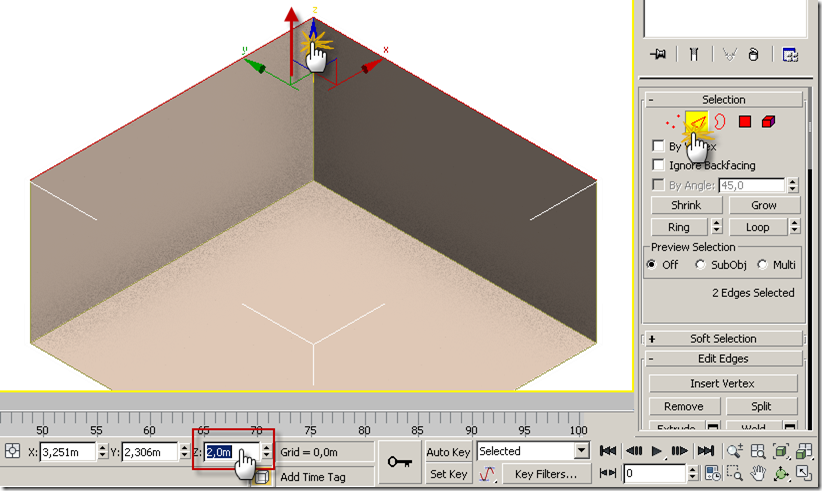Image resolution: width=822 pixels, height=491 pixels.
Task: Enable Ignore Backfacing checkbox
Action: point(658,165)
